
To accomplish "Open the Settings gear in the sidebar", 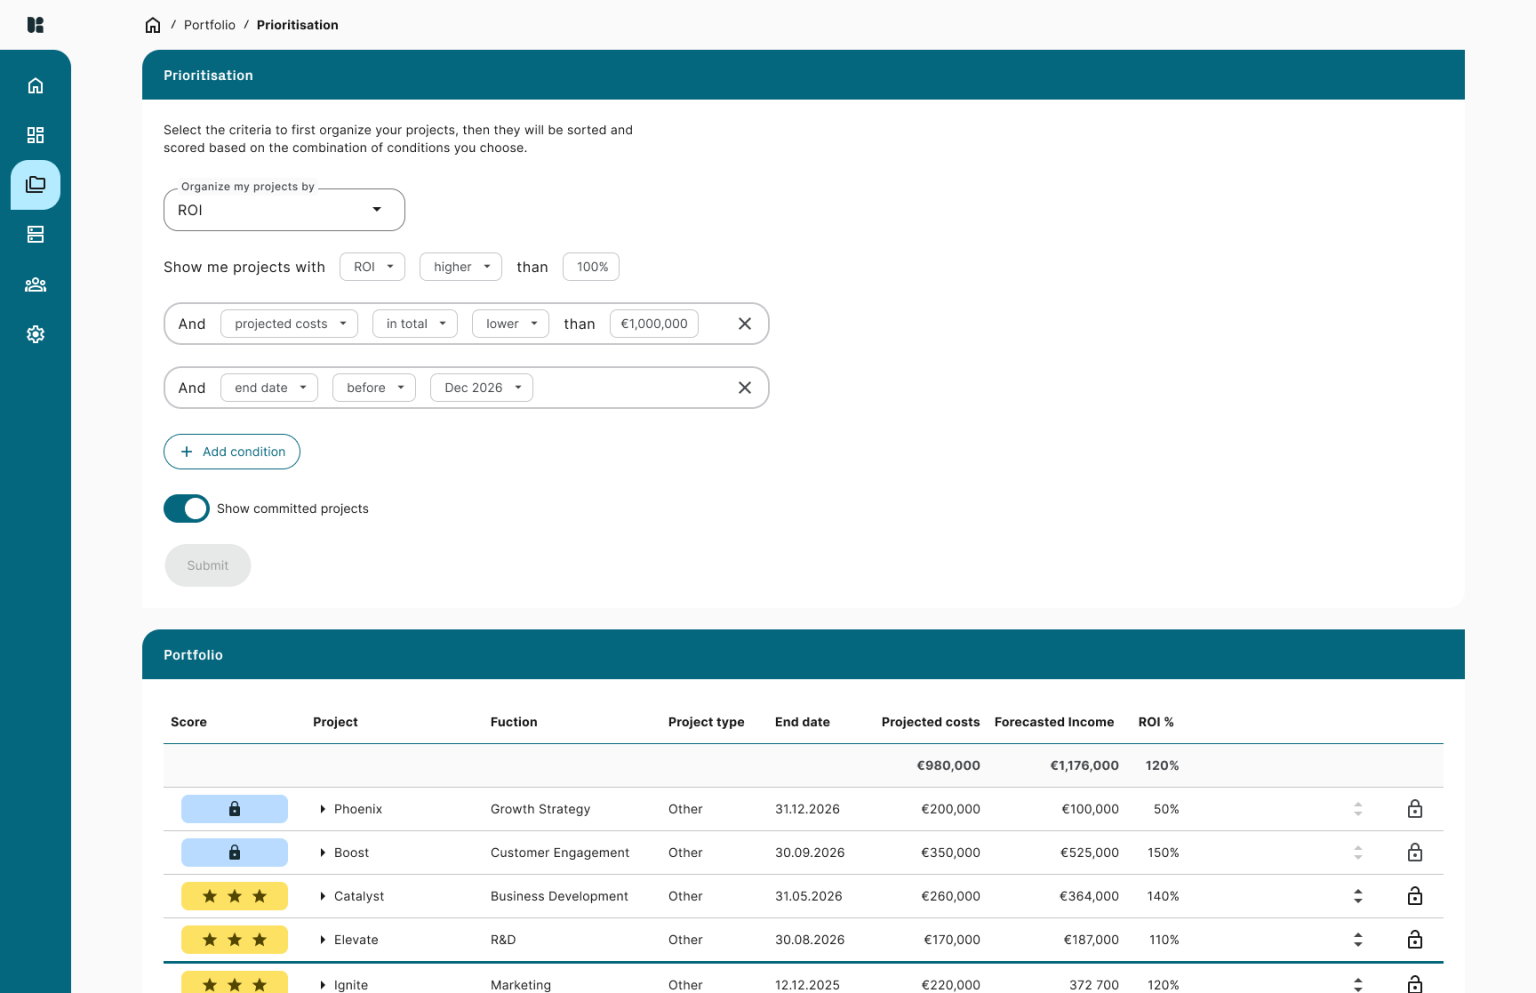I will [x=35, y=334].
